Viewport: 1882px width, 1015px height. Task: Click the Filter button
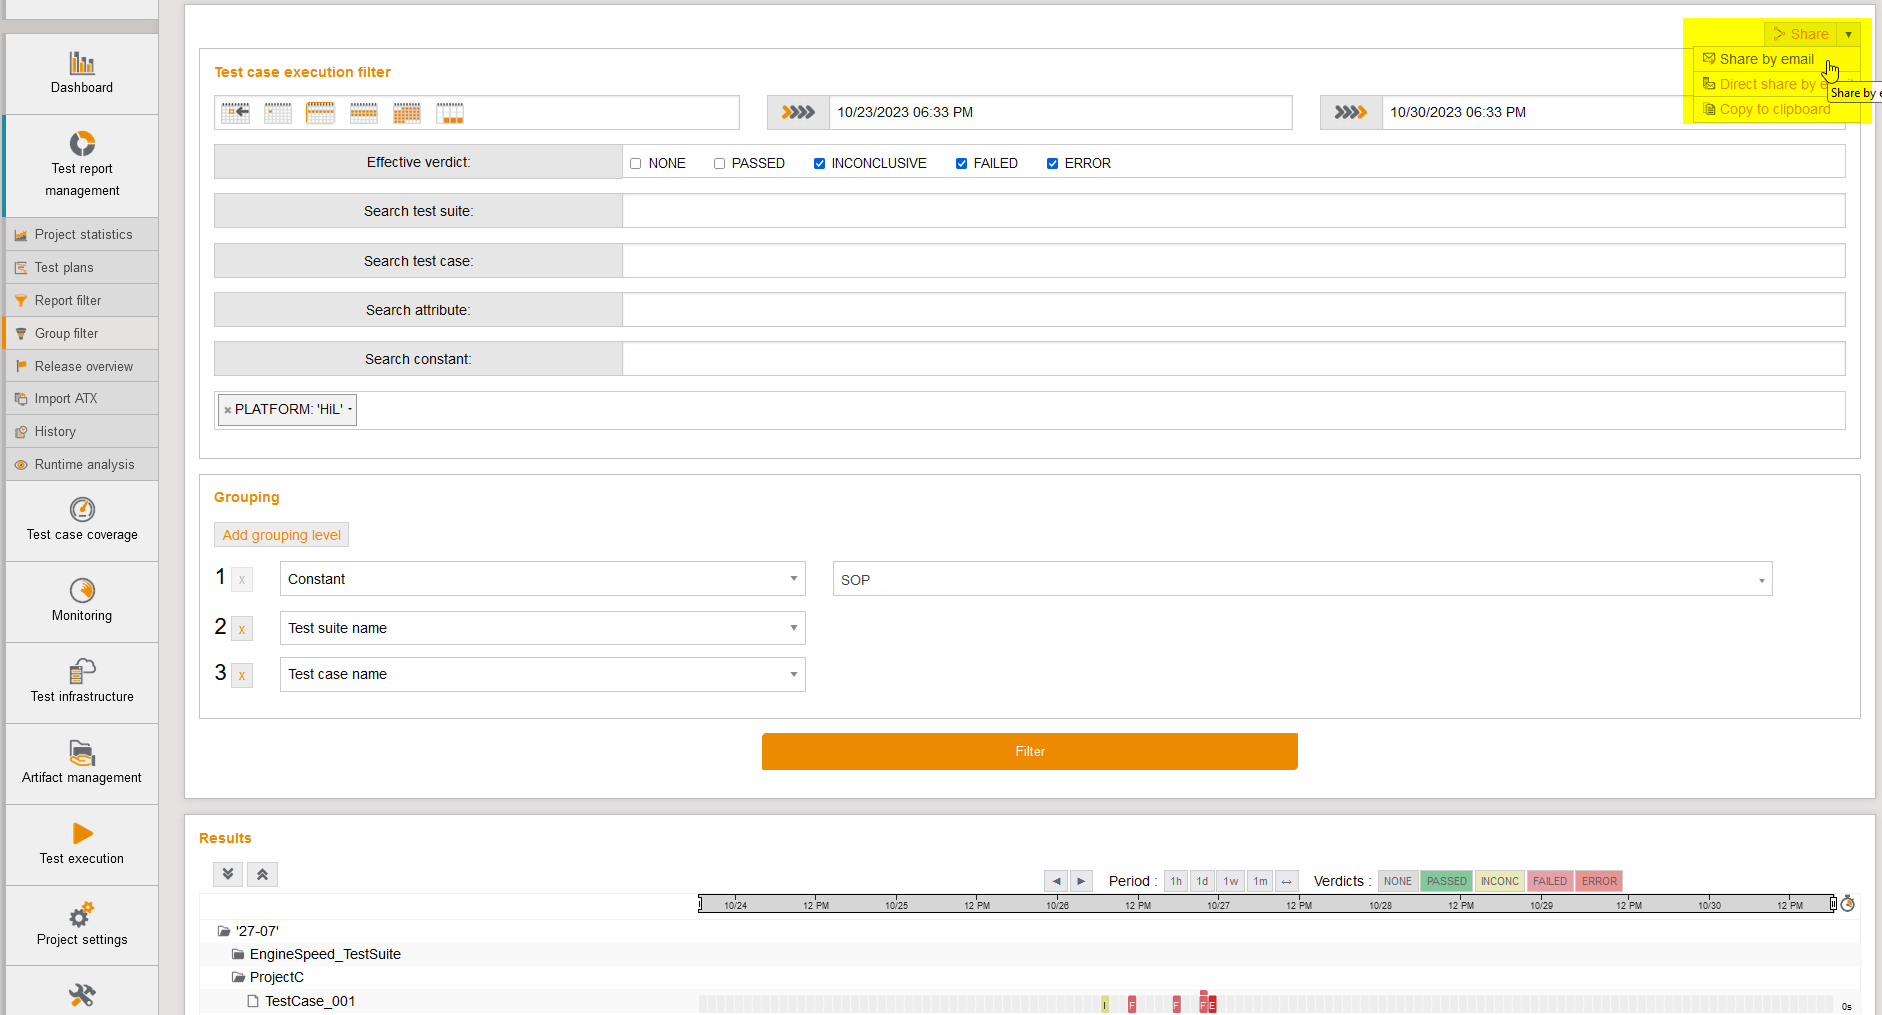1029,751
